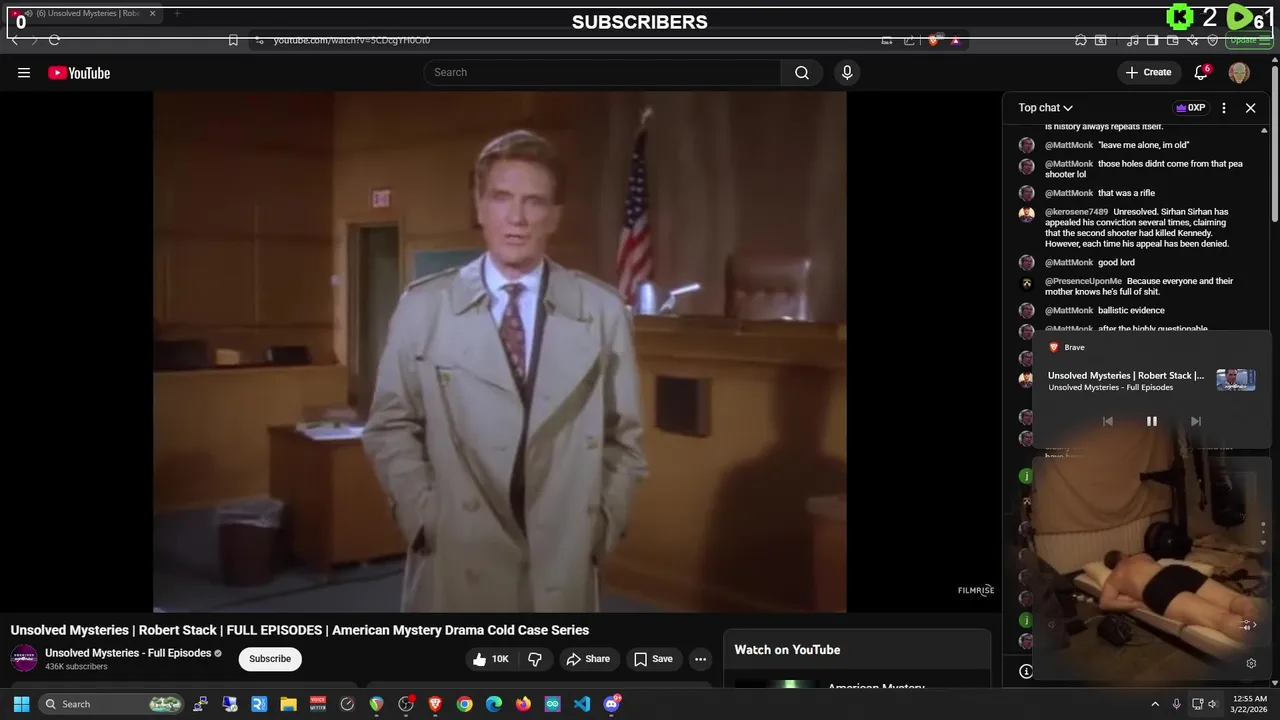The height and width of the screenshot is (720, 1280).
Task: Click the Watch on YouTube card heading
Action: [787, 650]
